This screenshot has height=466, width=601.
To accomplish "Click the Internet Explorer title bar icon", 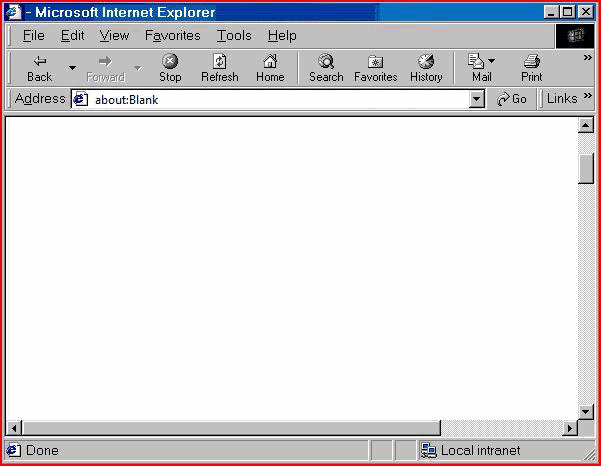I will pyautogui.click(x=13, y=12).
